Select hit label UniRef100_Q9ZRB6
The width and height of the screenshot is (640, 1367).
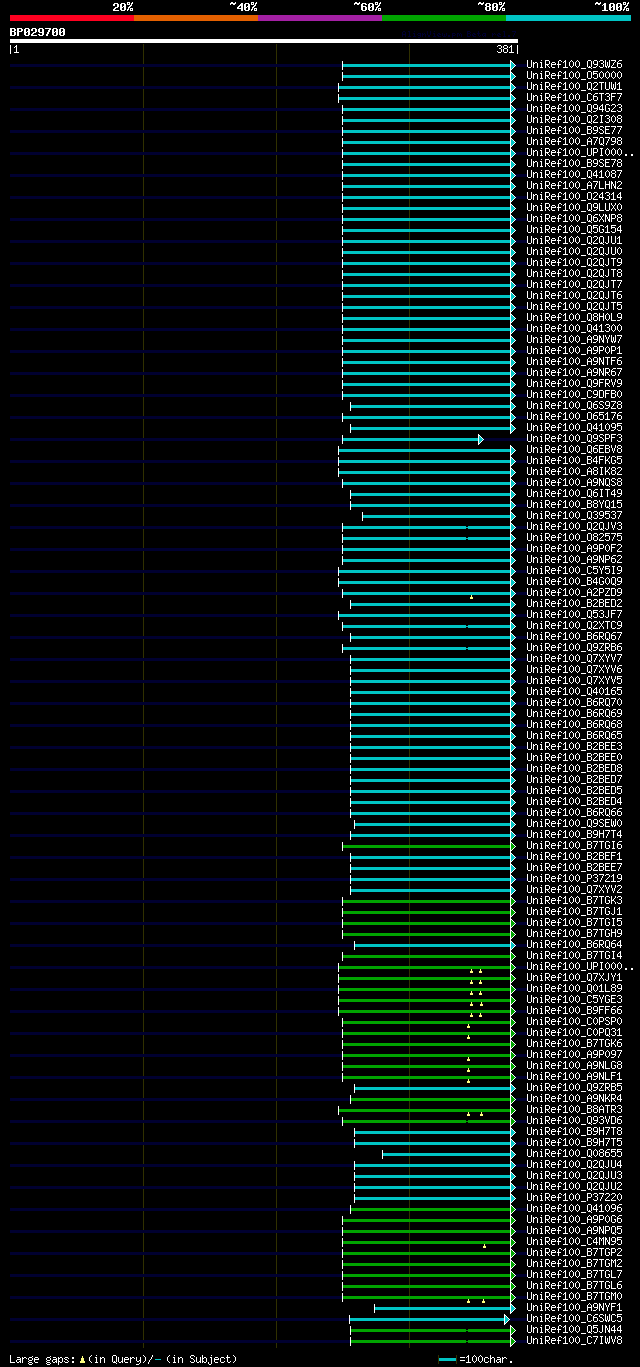coord(574,647)
